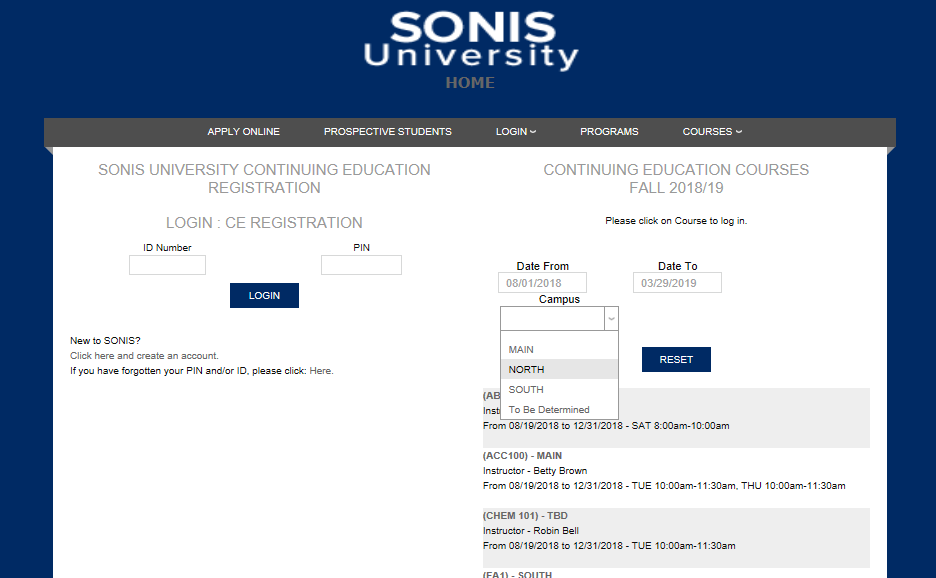Expand the COURSES navigation dropdown
Image resolution: width=936 pixels, height=578 pixels.
pyautogui.click(x=712, y=132)
